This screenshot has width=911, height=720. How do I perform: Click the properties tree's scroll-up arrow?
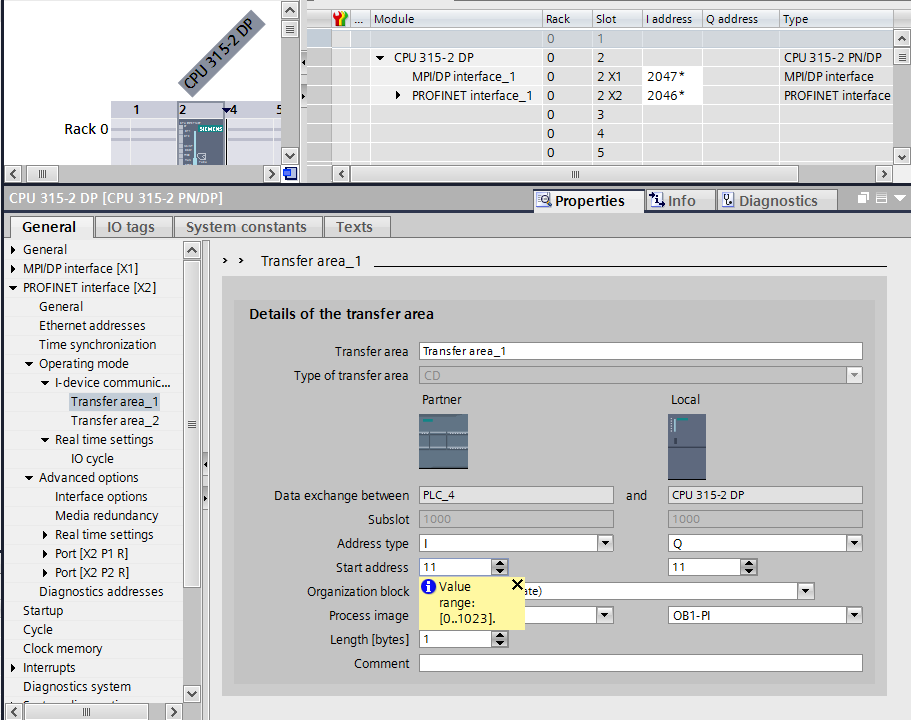(x=192, y=250)
